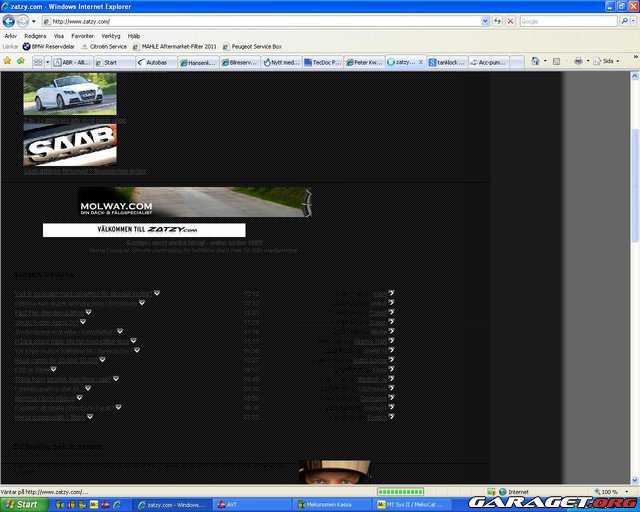640x512 pixels.
Task: Click the Add to Favorites icon
Action: click(20, 61)
